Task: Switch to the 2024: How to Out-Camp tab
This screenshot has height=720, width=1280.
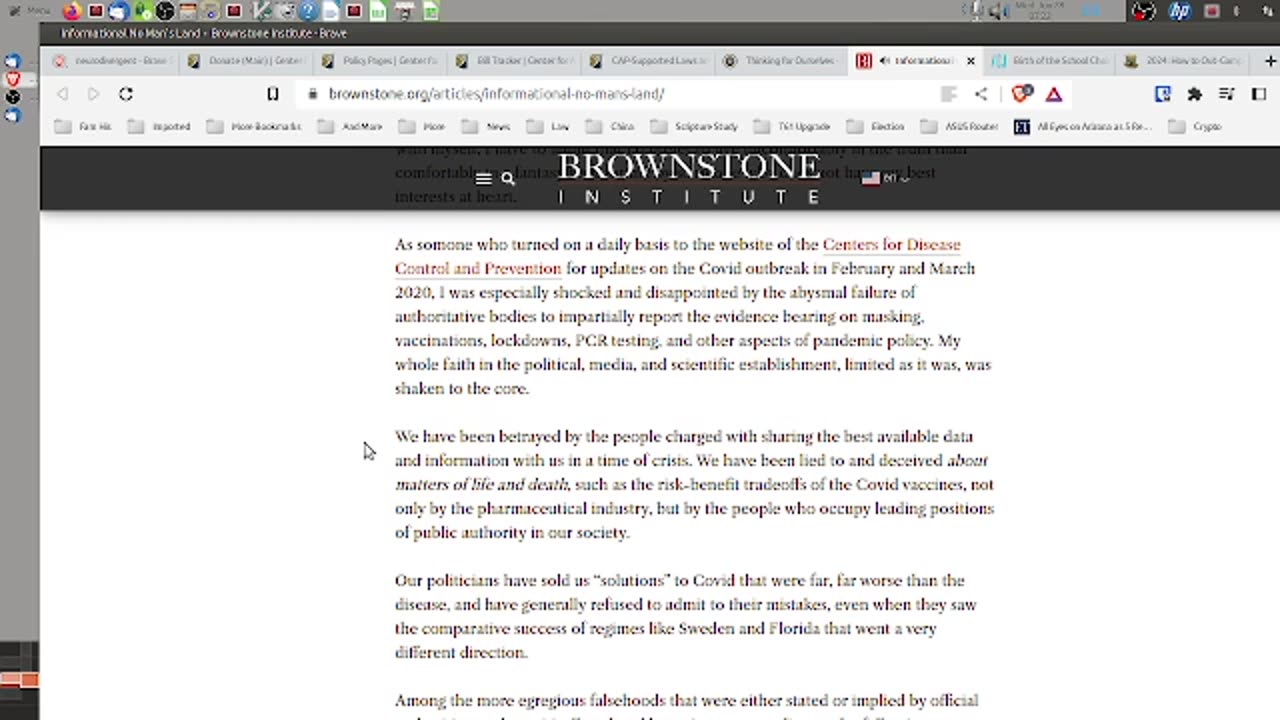Action: [x=1183, y=61]
